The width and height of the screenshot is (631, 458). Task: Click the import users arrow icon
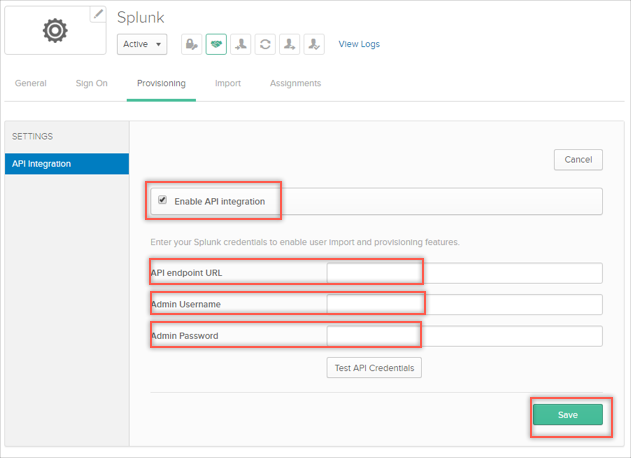pyautogui.click(x=241, y=44)
